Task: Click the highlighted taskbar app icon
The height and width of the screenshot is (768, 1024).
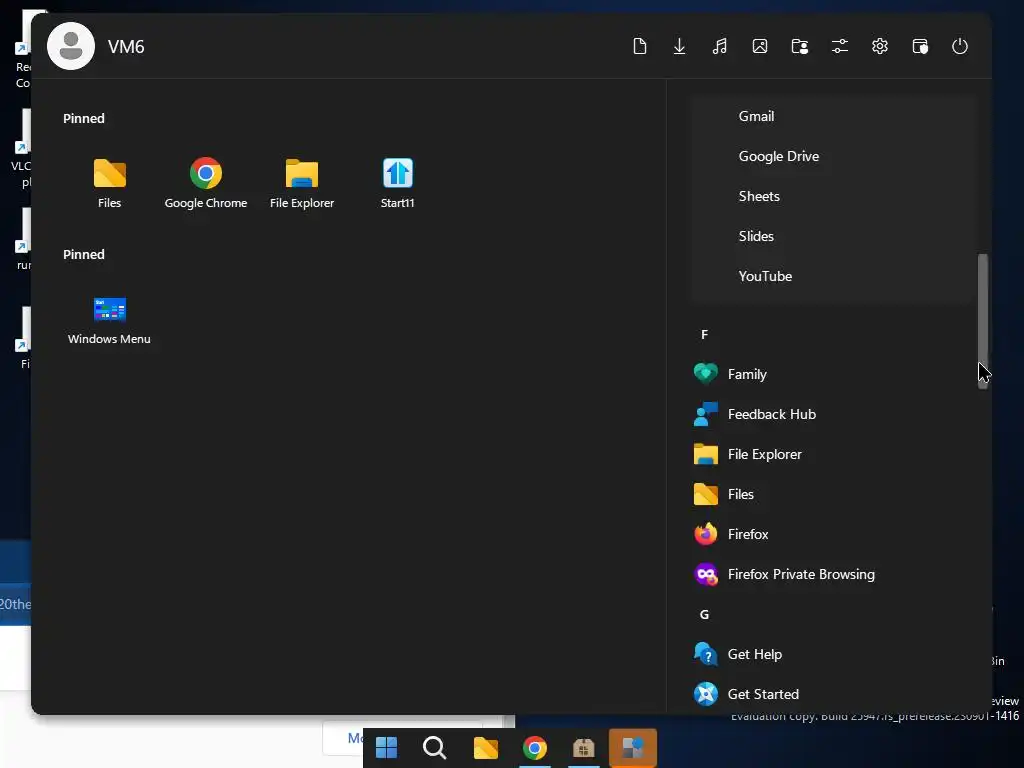Action: (x=633, y=748)
